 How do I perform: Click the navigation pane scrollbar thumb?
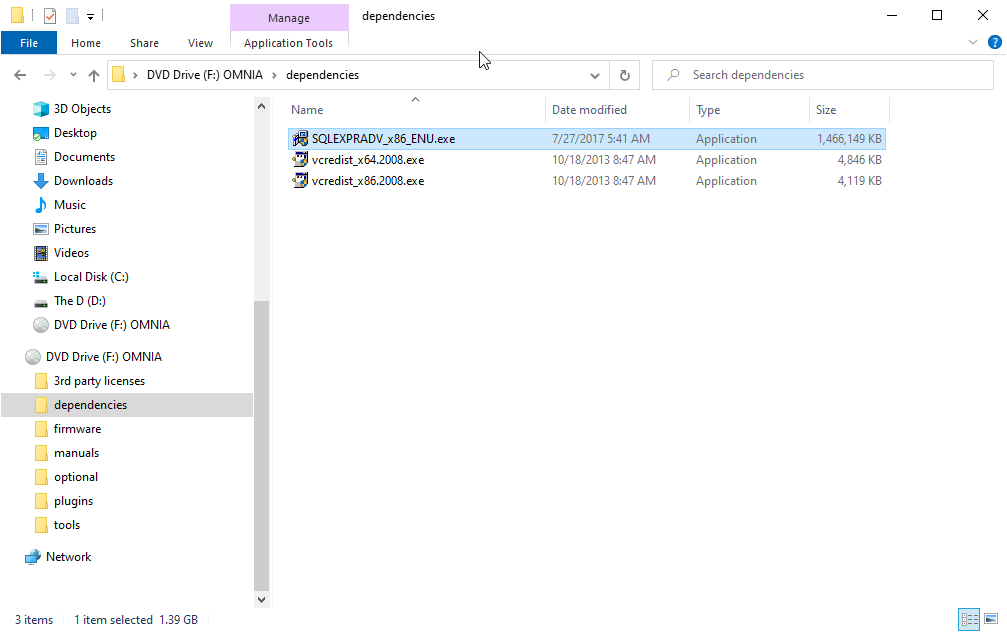click(261, 445)
